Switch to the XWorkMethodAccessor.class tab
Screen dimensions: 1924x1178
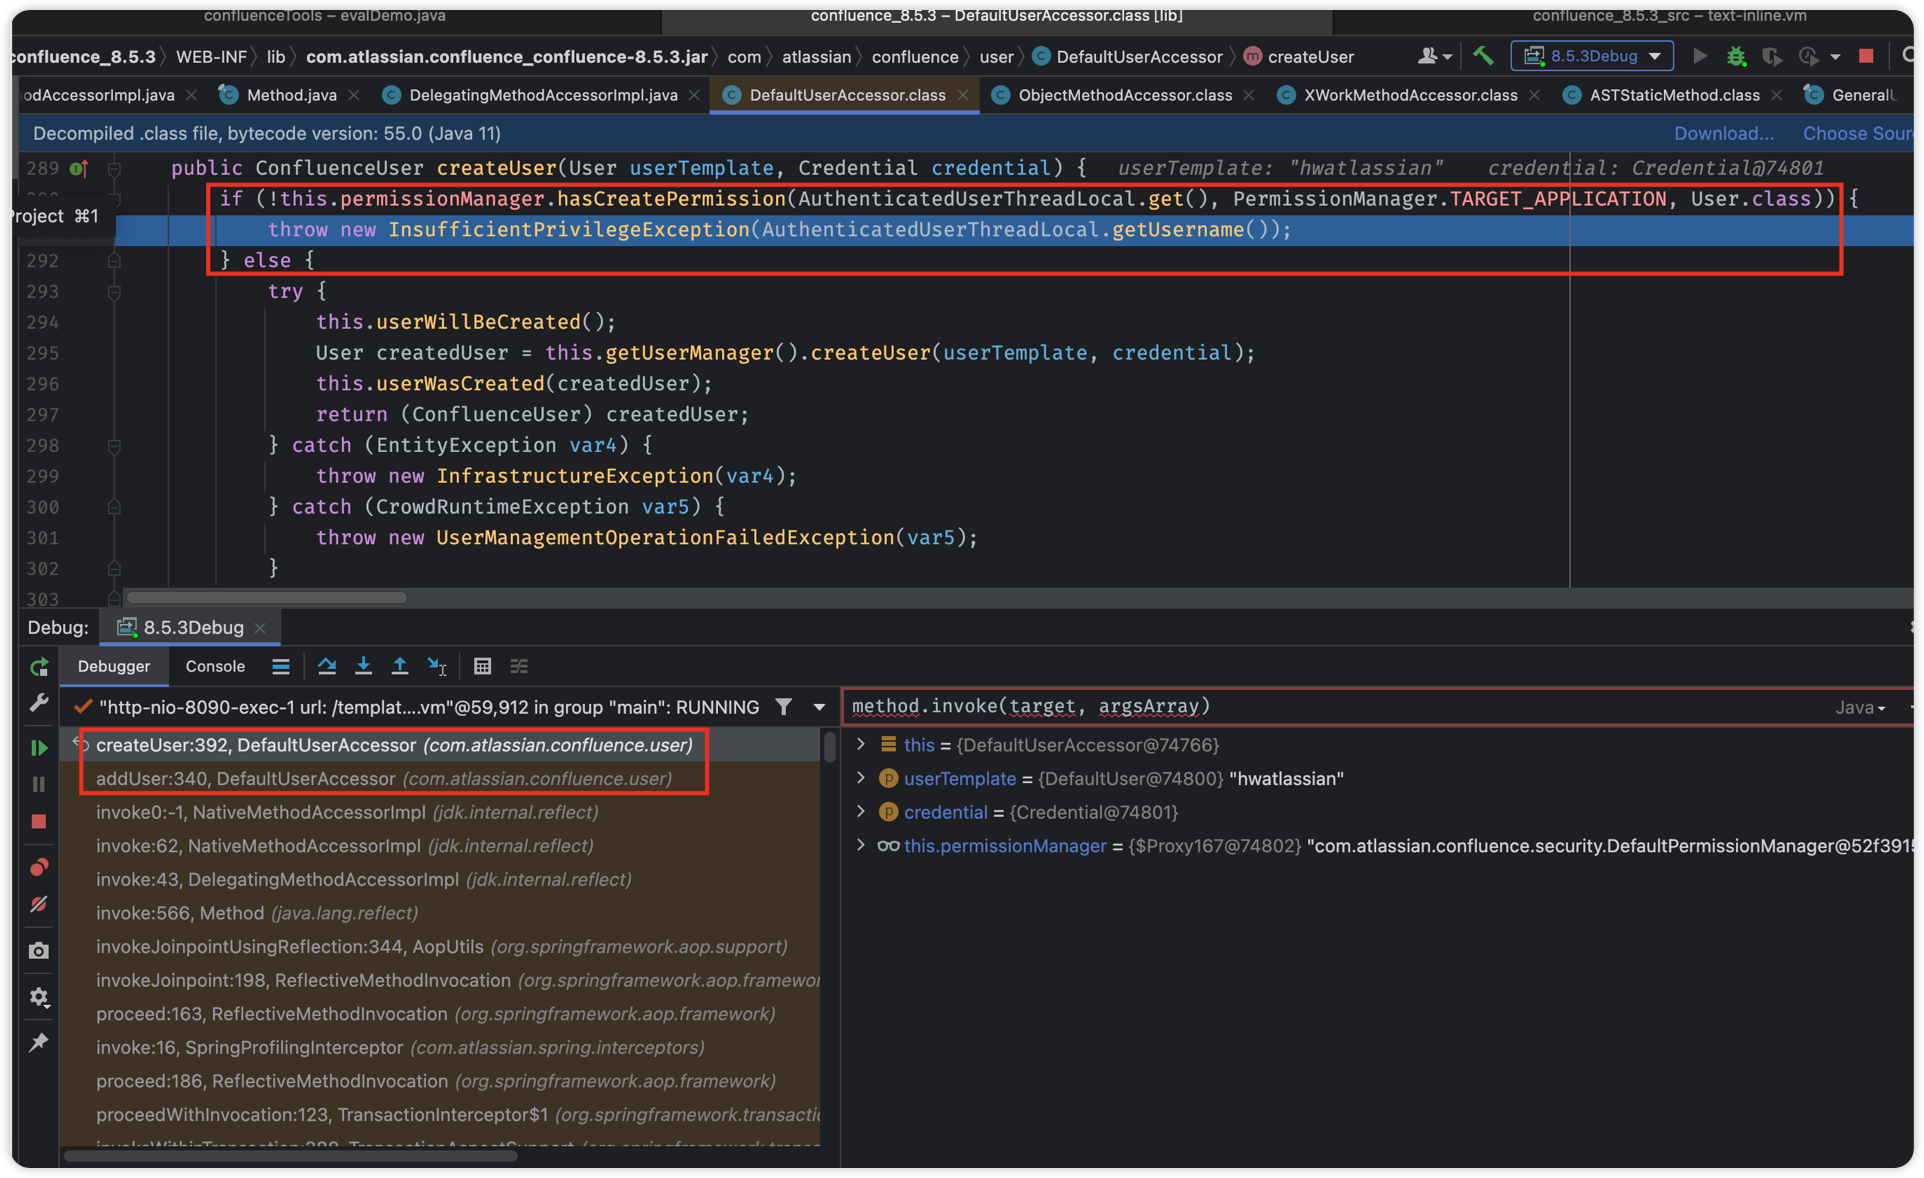[x=1410, y=95]
